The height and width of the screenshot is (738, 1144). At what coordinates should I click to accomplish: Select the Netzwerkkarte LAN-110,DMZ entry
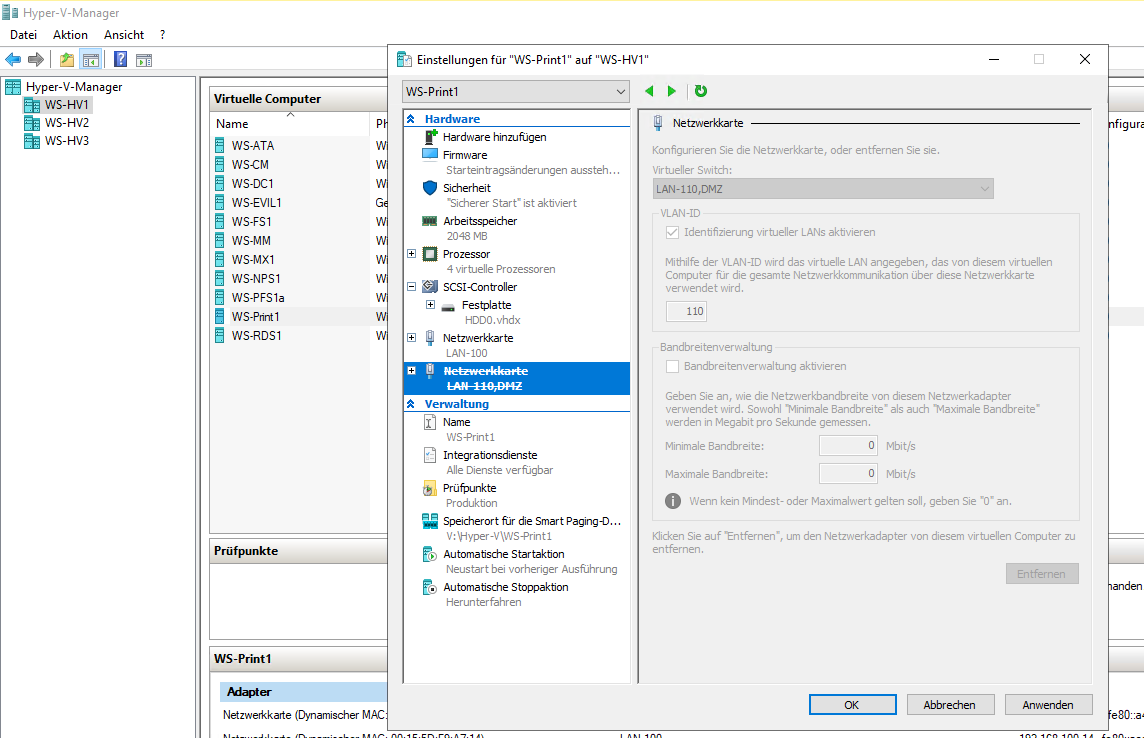point(517,378)
